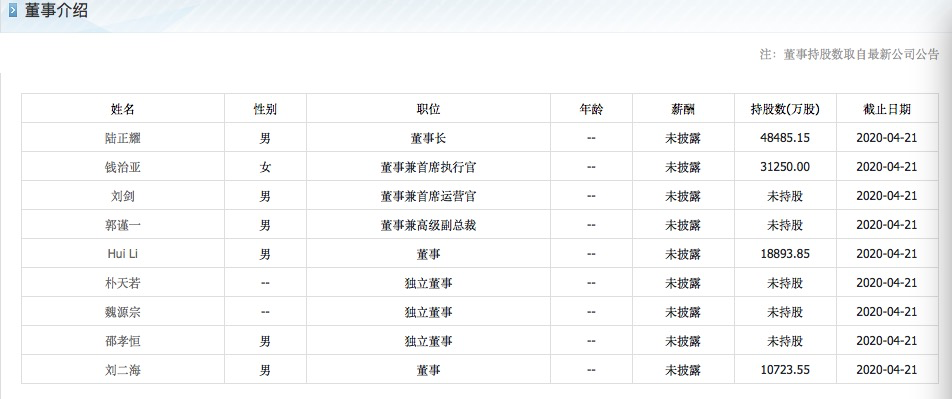Screen dimensions: 952x399
Task: Click 独立董事 position in 朴天若's row
Action: 428,283
